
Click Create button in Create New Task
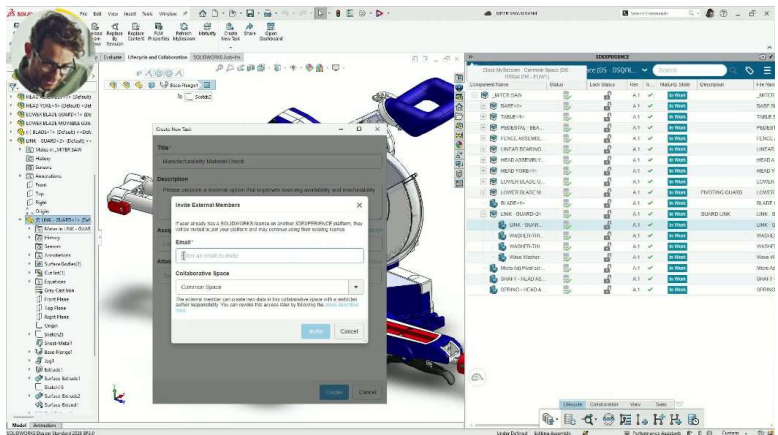pyautogui.click(x=334, y=392)
